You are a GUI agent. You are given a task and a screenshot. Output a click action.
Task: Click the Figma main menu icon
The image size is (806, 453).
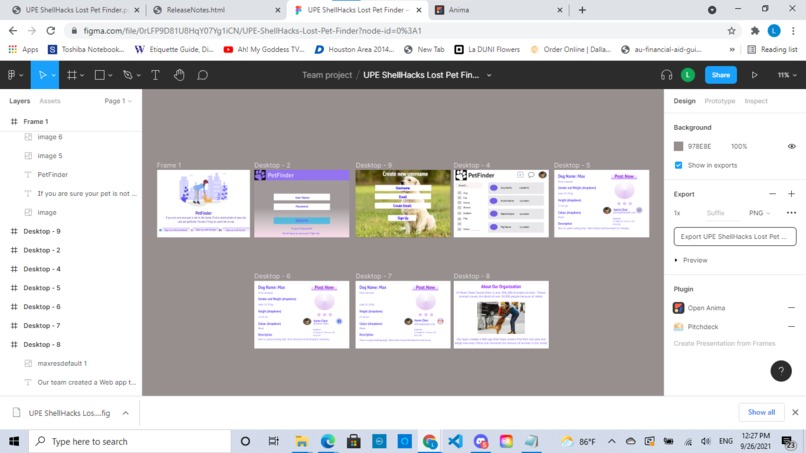click(x=15, y=75)
